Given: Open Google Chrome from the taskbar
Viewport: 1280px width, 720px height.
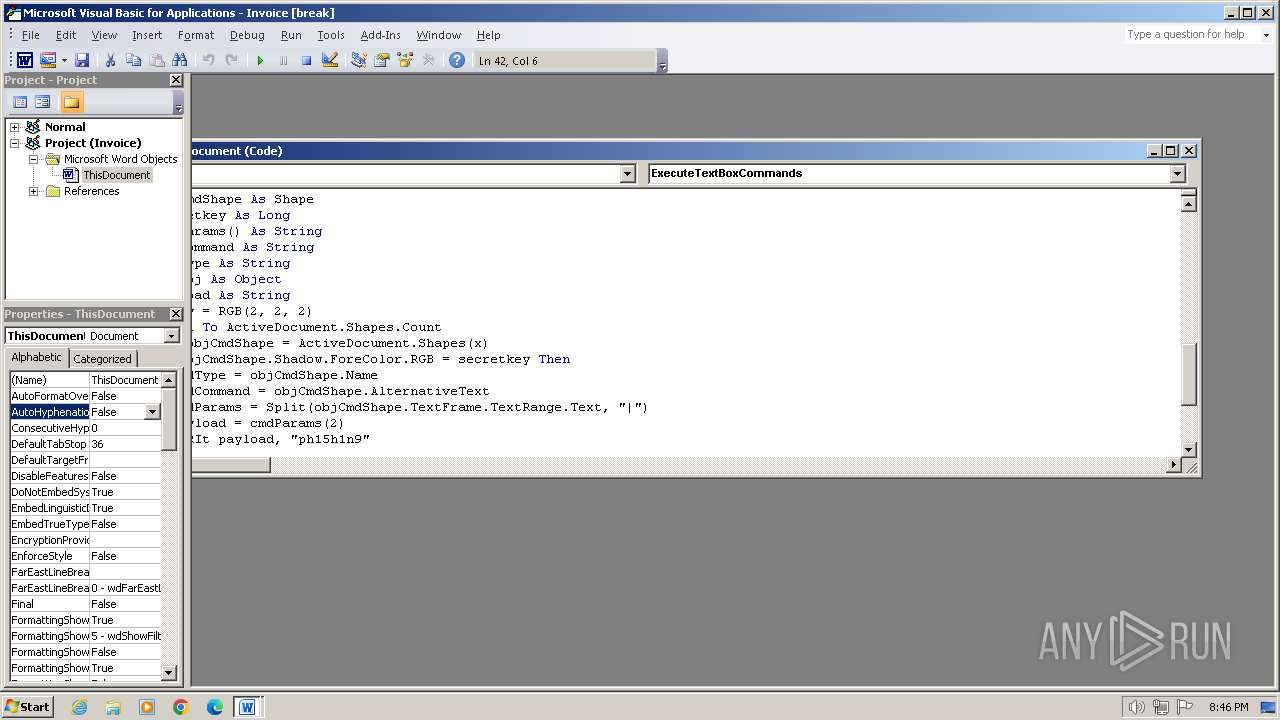Looking at the screenshot, I should 181,707.
